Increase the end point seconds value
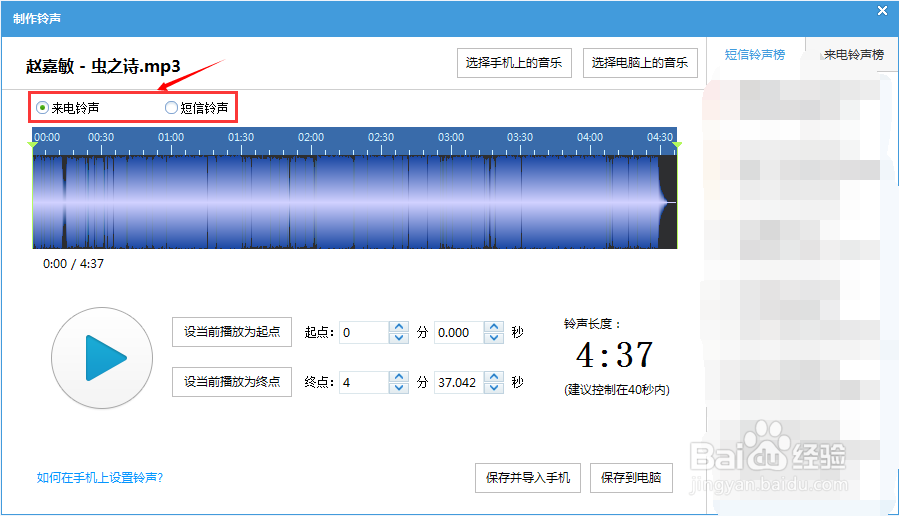This screenshot has height=516, width=899. coord(494,377)
